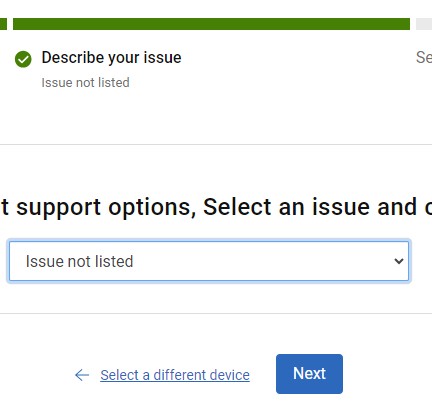Open the Issue not listed combo box
Image resolution: width=432 pixels, height=408 pixels.
point(209,261)
